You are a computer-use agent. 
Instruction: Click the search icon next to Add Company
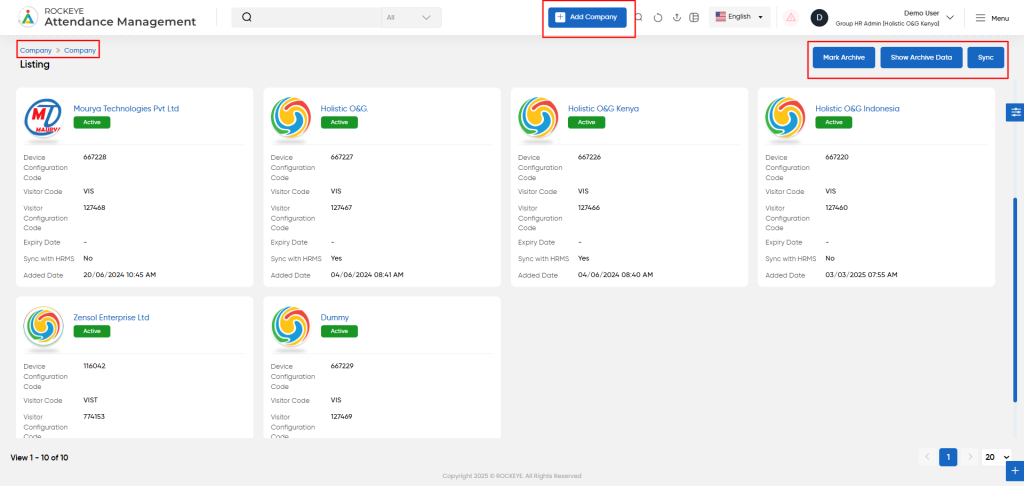point(639,18)
